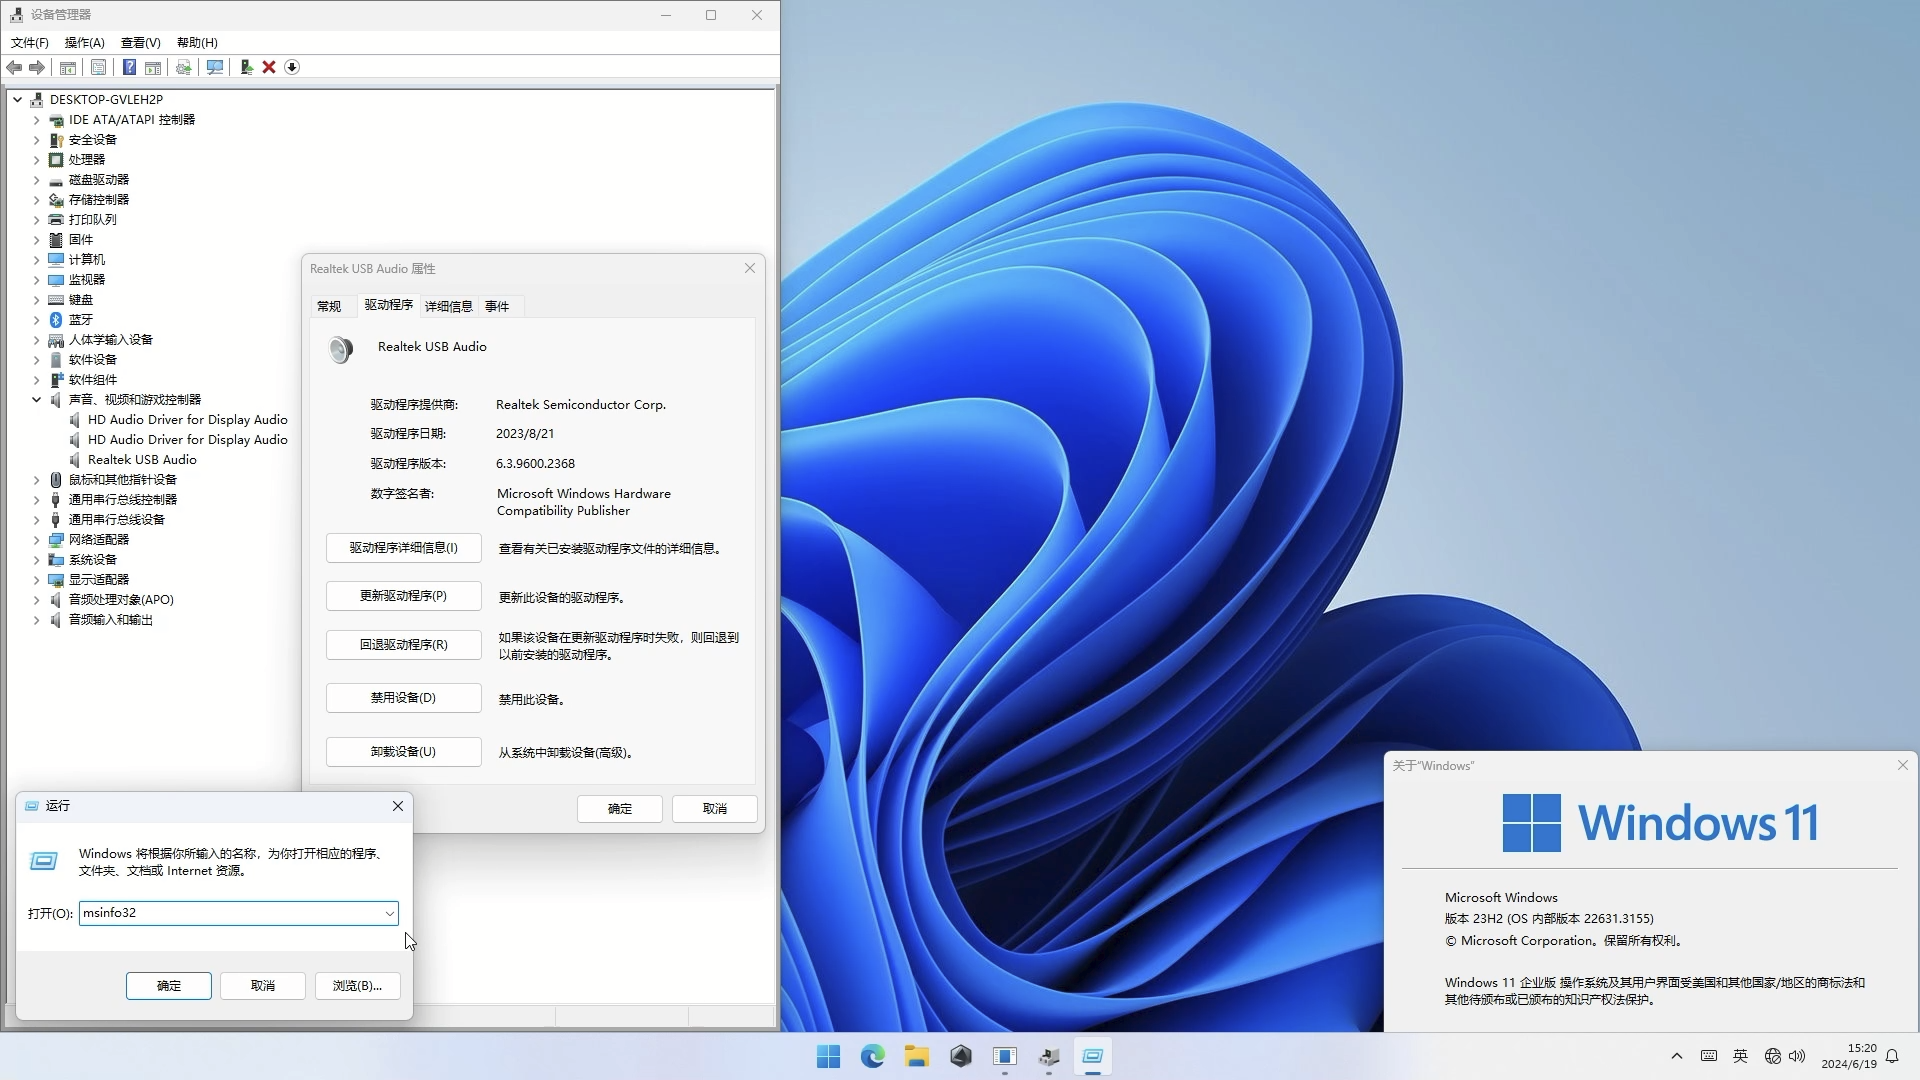Click Scan for hardware changes icon
Screen dimensions: 1920x1080
click(x=214, y=67)
